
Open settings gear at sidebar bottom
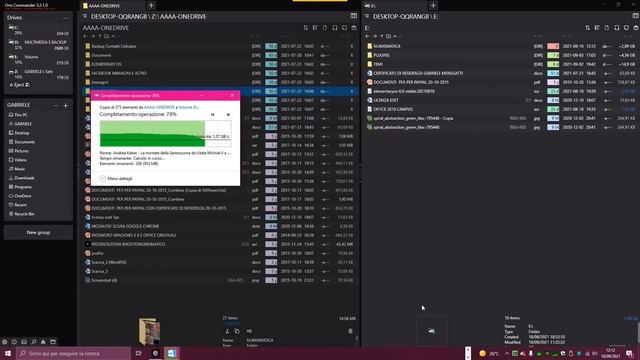click(x=4, y=342)
